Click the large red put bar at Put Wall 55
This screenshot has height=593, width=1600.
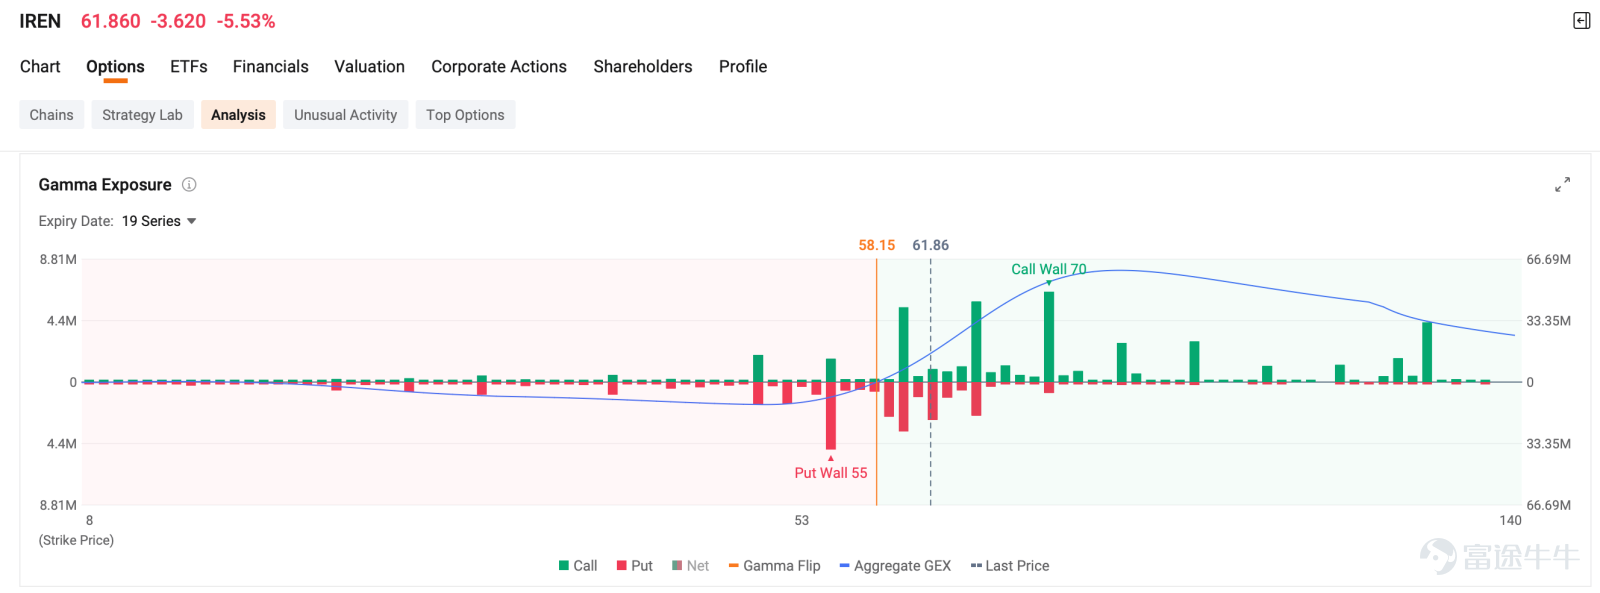(x=831, y=416)
